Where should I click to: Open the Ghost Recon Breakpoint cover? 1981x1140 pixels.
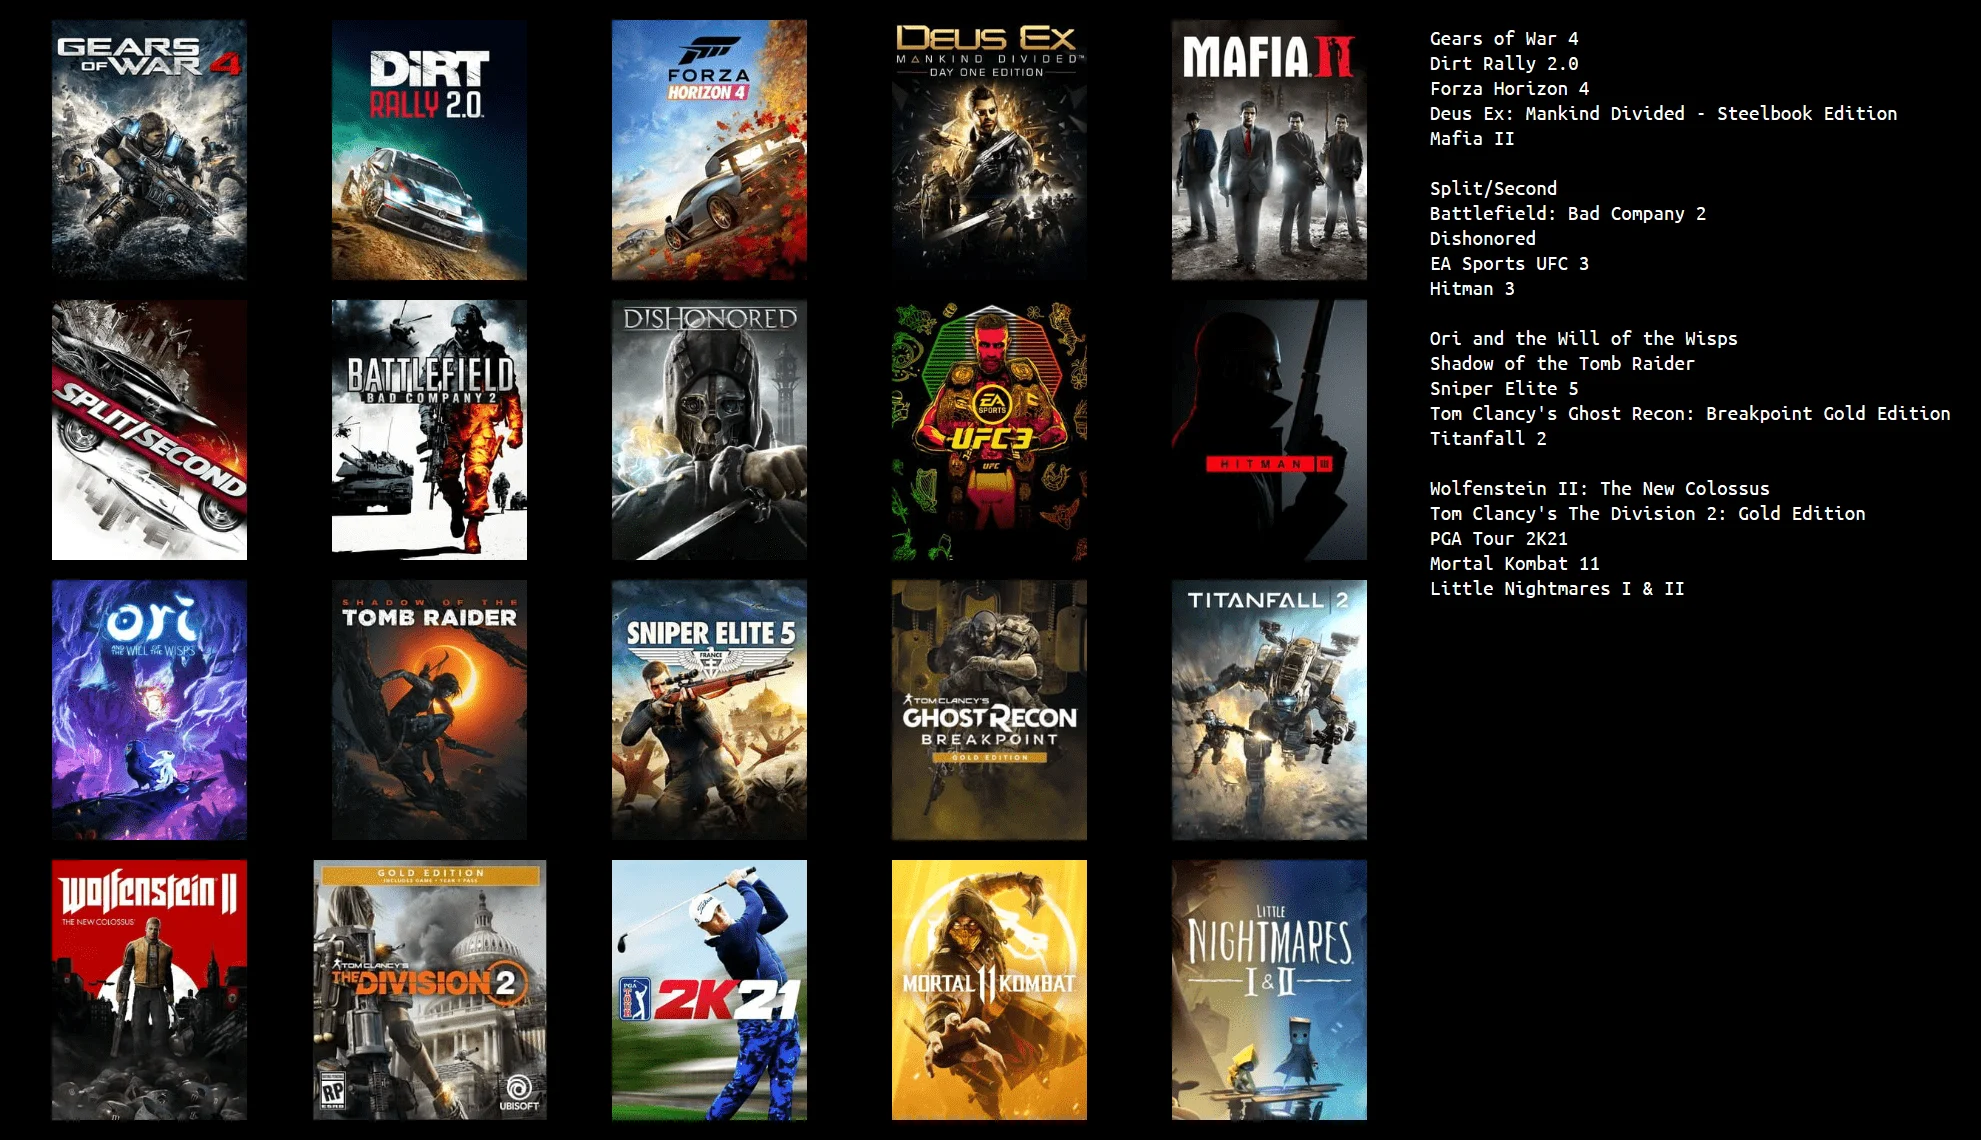pos(989,710)
